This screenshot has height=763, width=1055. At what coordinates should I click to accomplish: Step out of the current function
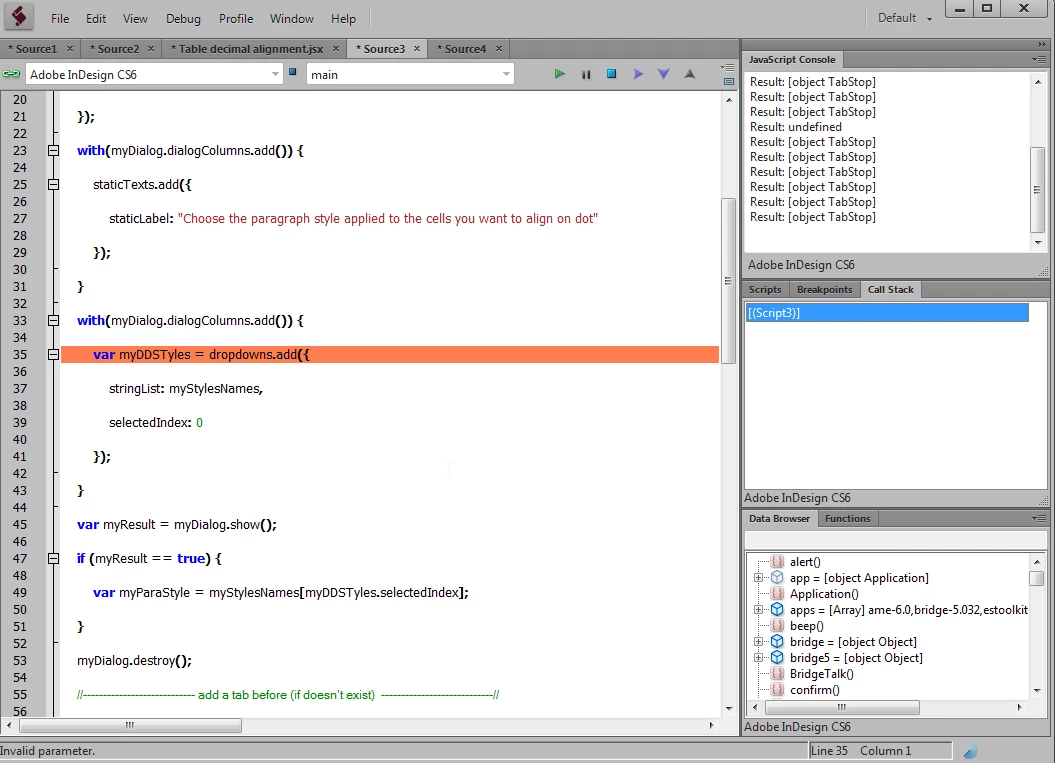pyautogui.click(x=690, y=74)
